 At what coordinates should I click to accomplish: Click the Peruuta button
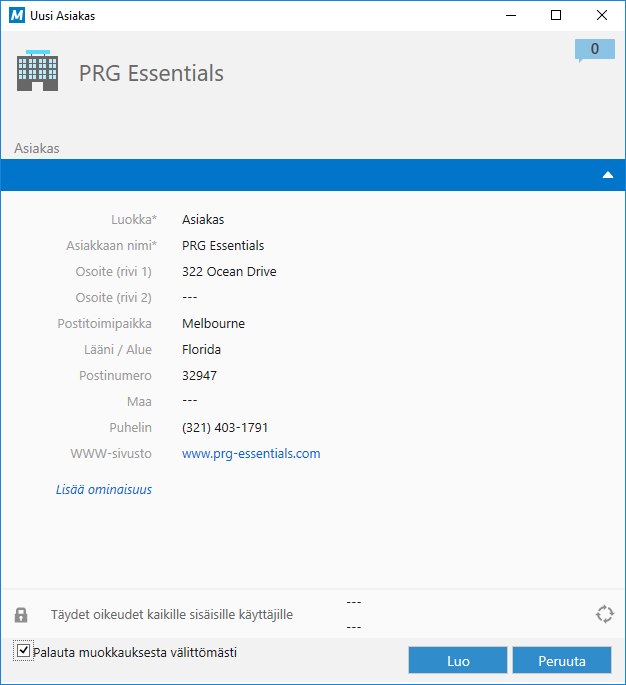[x=562, y=661]
